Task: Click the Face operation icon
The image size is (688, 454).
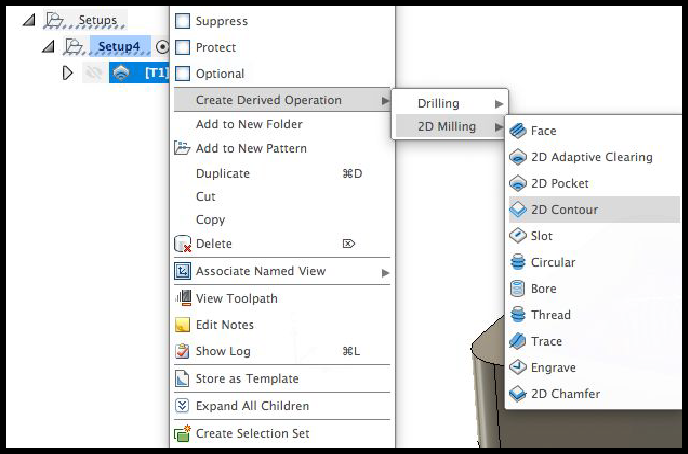Action: click(518, 131)
